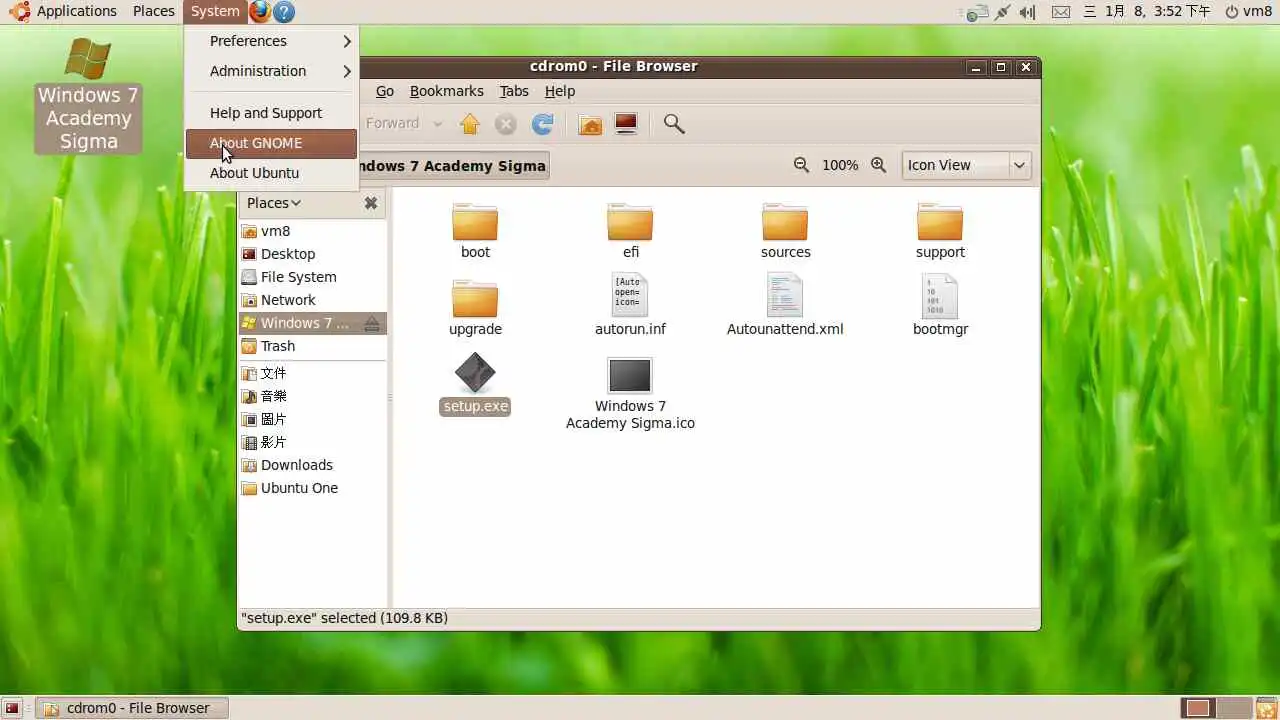The image size is (1280, 720).
Task: Click the first workspace in switcher
Action: pyautogui.click(x=1198, y=708)
